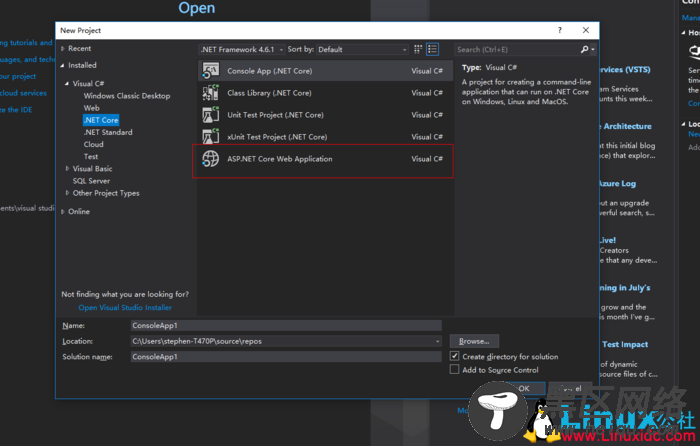The height and width of the screenshot is (446, 700).
Task: Click the search magnifier icon
Action: [x=584, y=50]
